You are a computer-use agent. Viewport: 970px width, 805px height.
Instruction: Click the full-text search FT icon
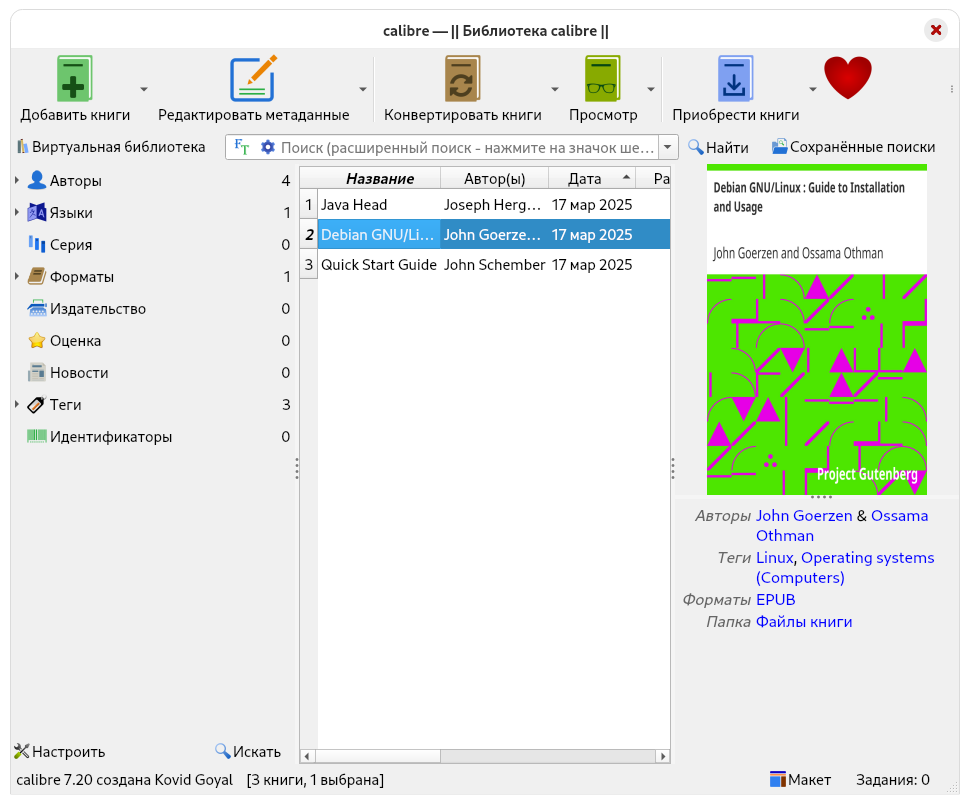point(241,147)
